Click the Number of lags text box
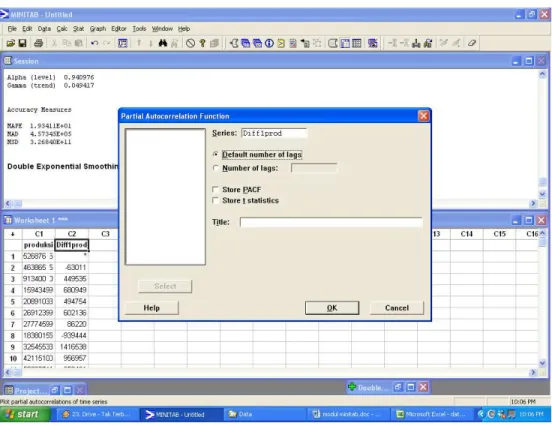The width and height of the screenshot is (552, 426). [x=314, y=168]
